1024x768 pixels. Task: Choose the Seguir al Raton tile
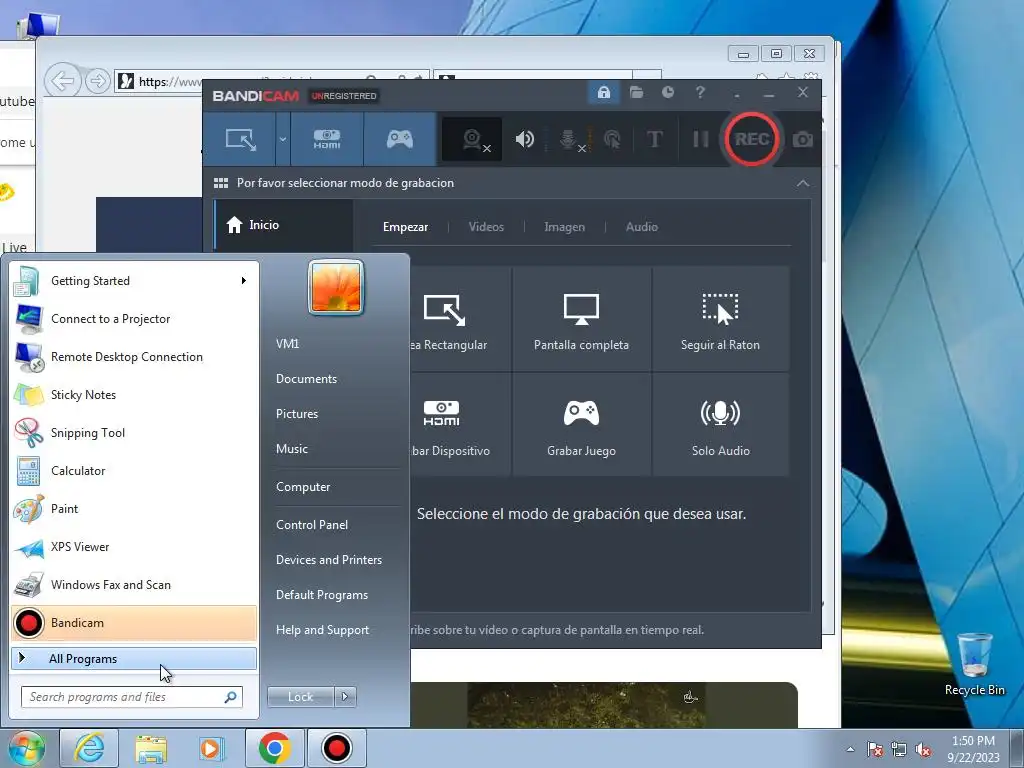click(720, 319)
